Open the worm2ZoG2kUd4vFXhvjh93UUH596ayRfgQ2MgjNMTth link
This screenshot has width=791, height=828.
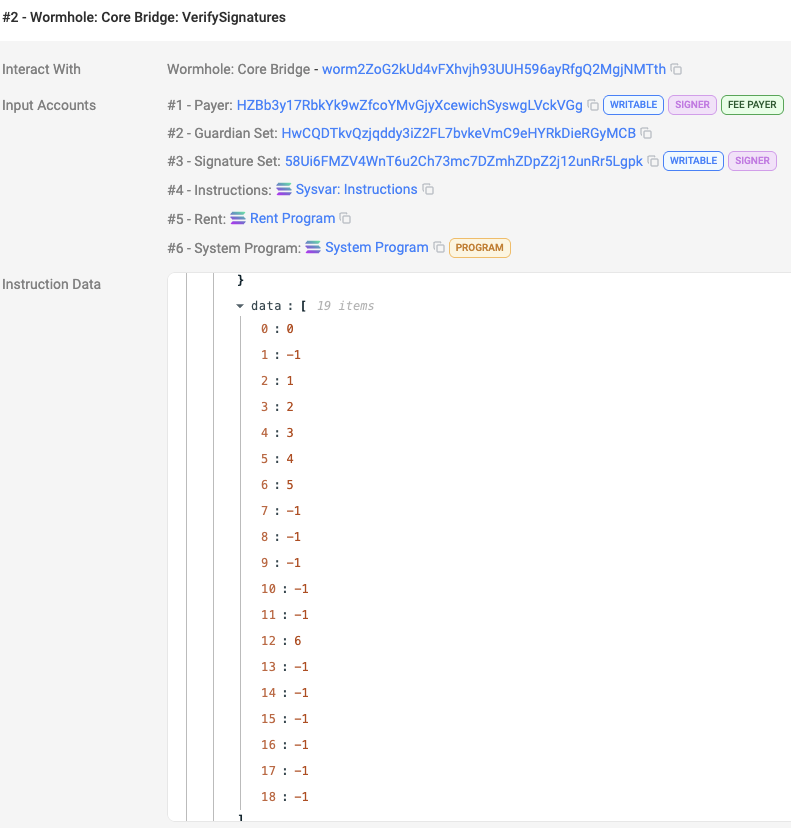tap(494, 69)
